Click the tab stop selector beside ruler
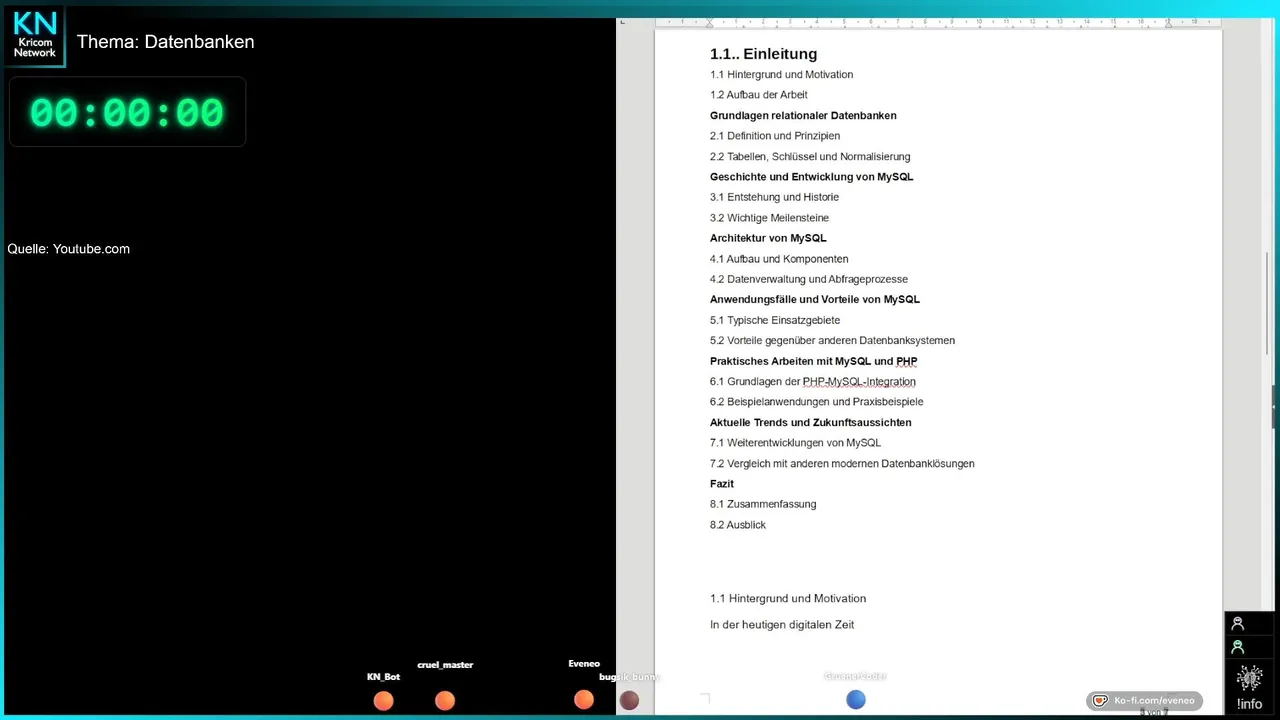This screenshot has height=720, width=1280. point(622,22)
